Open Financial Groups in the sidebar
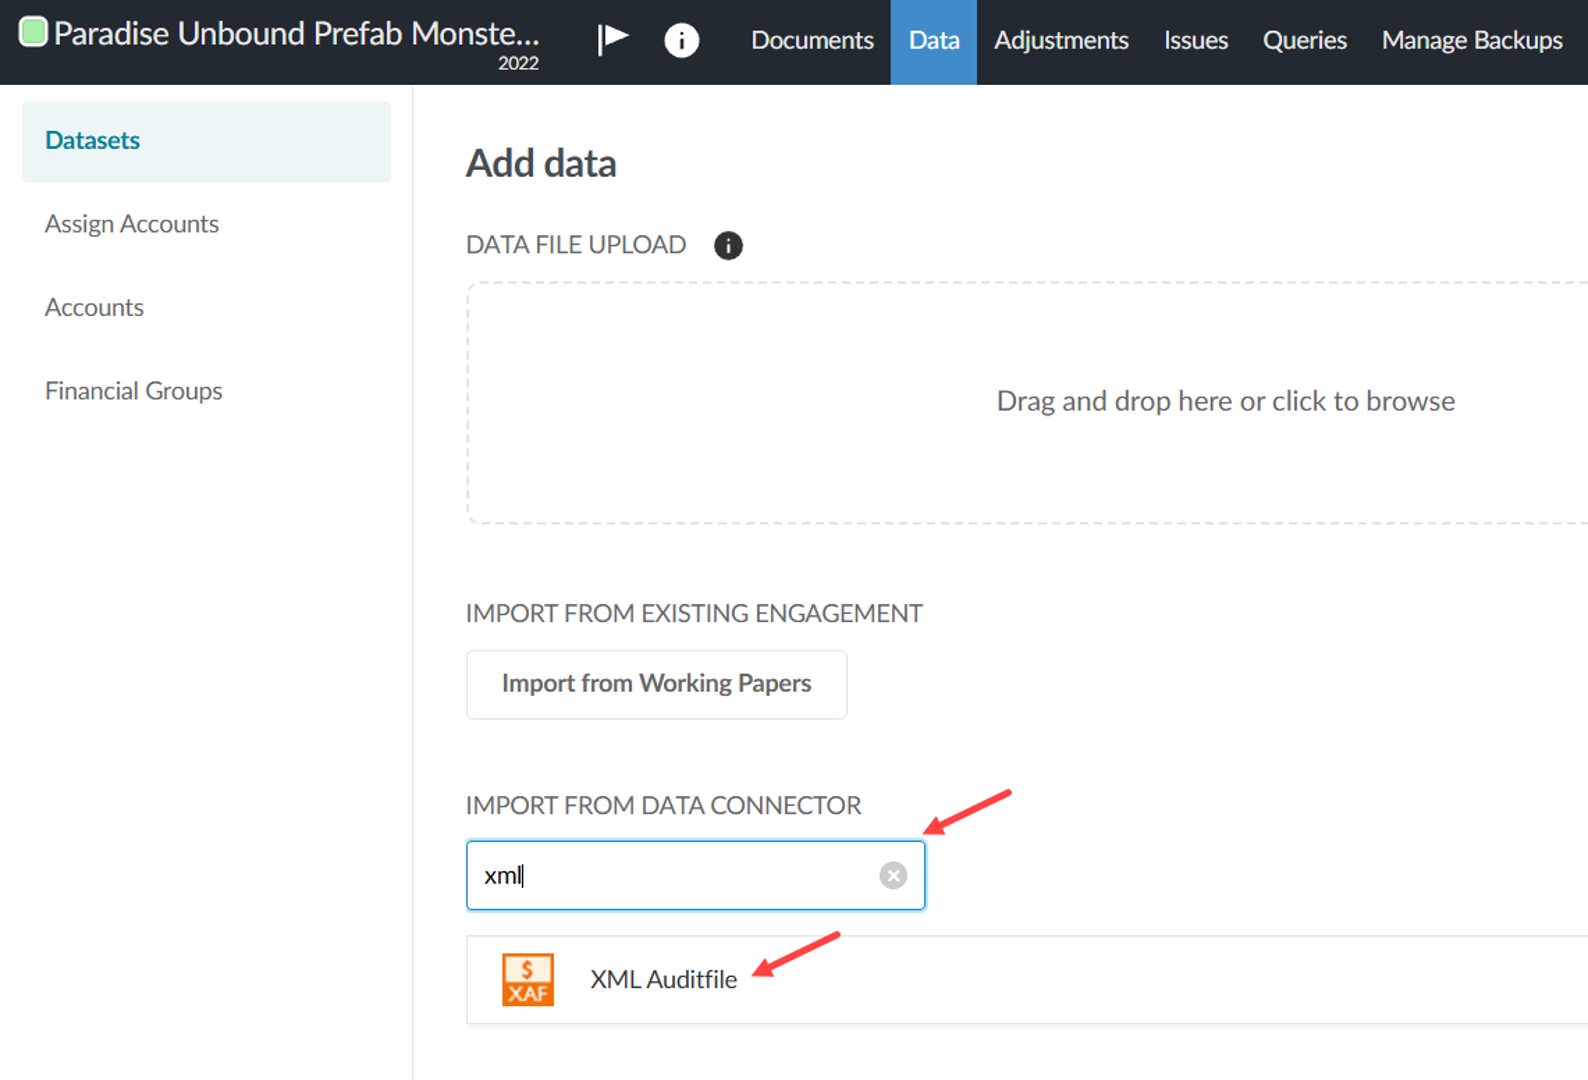The image size is (1588, 1080). pos(134,391)
